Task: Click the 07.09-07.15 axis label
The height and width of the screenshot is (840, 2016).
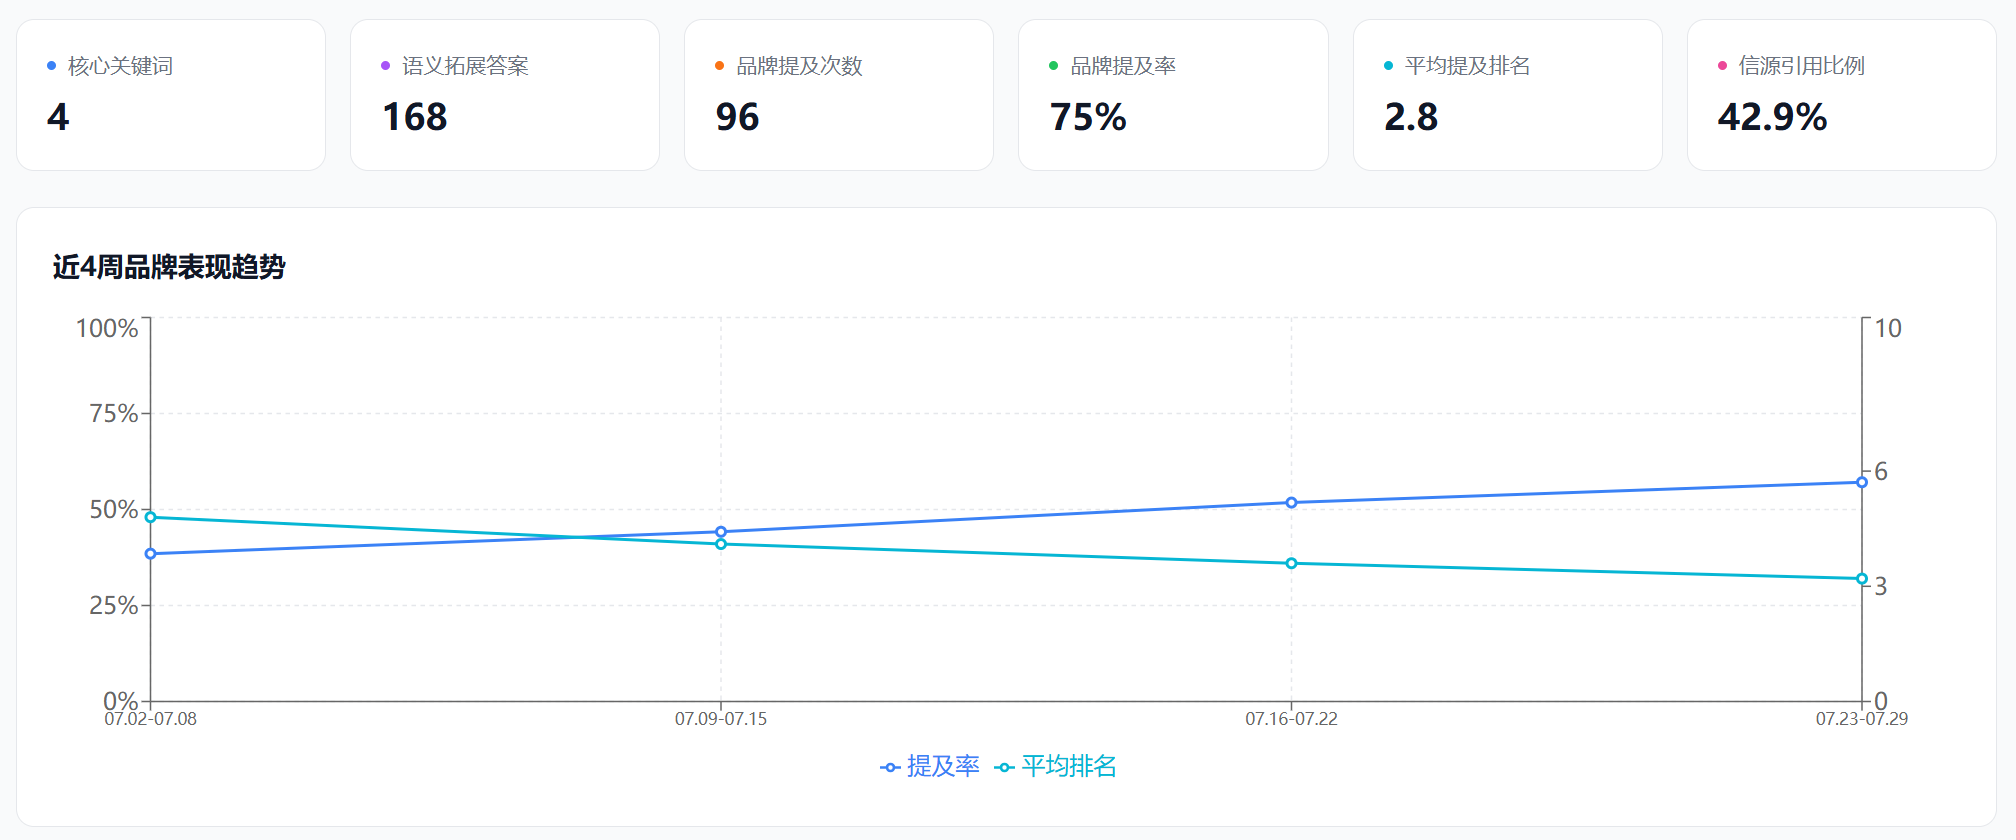Action: (721, 719)
